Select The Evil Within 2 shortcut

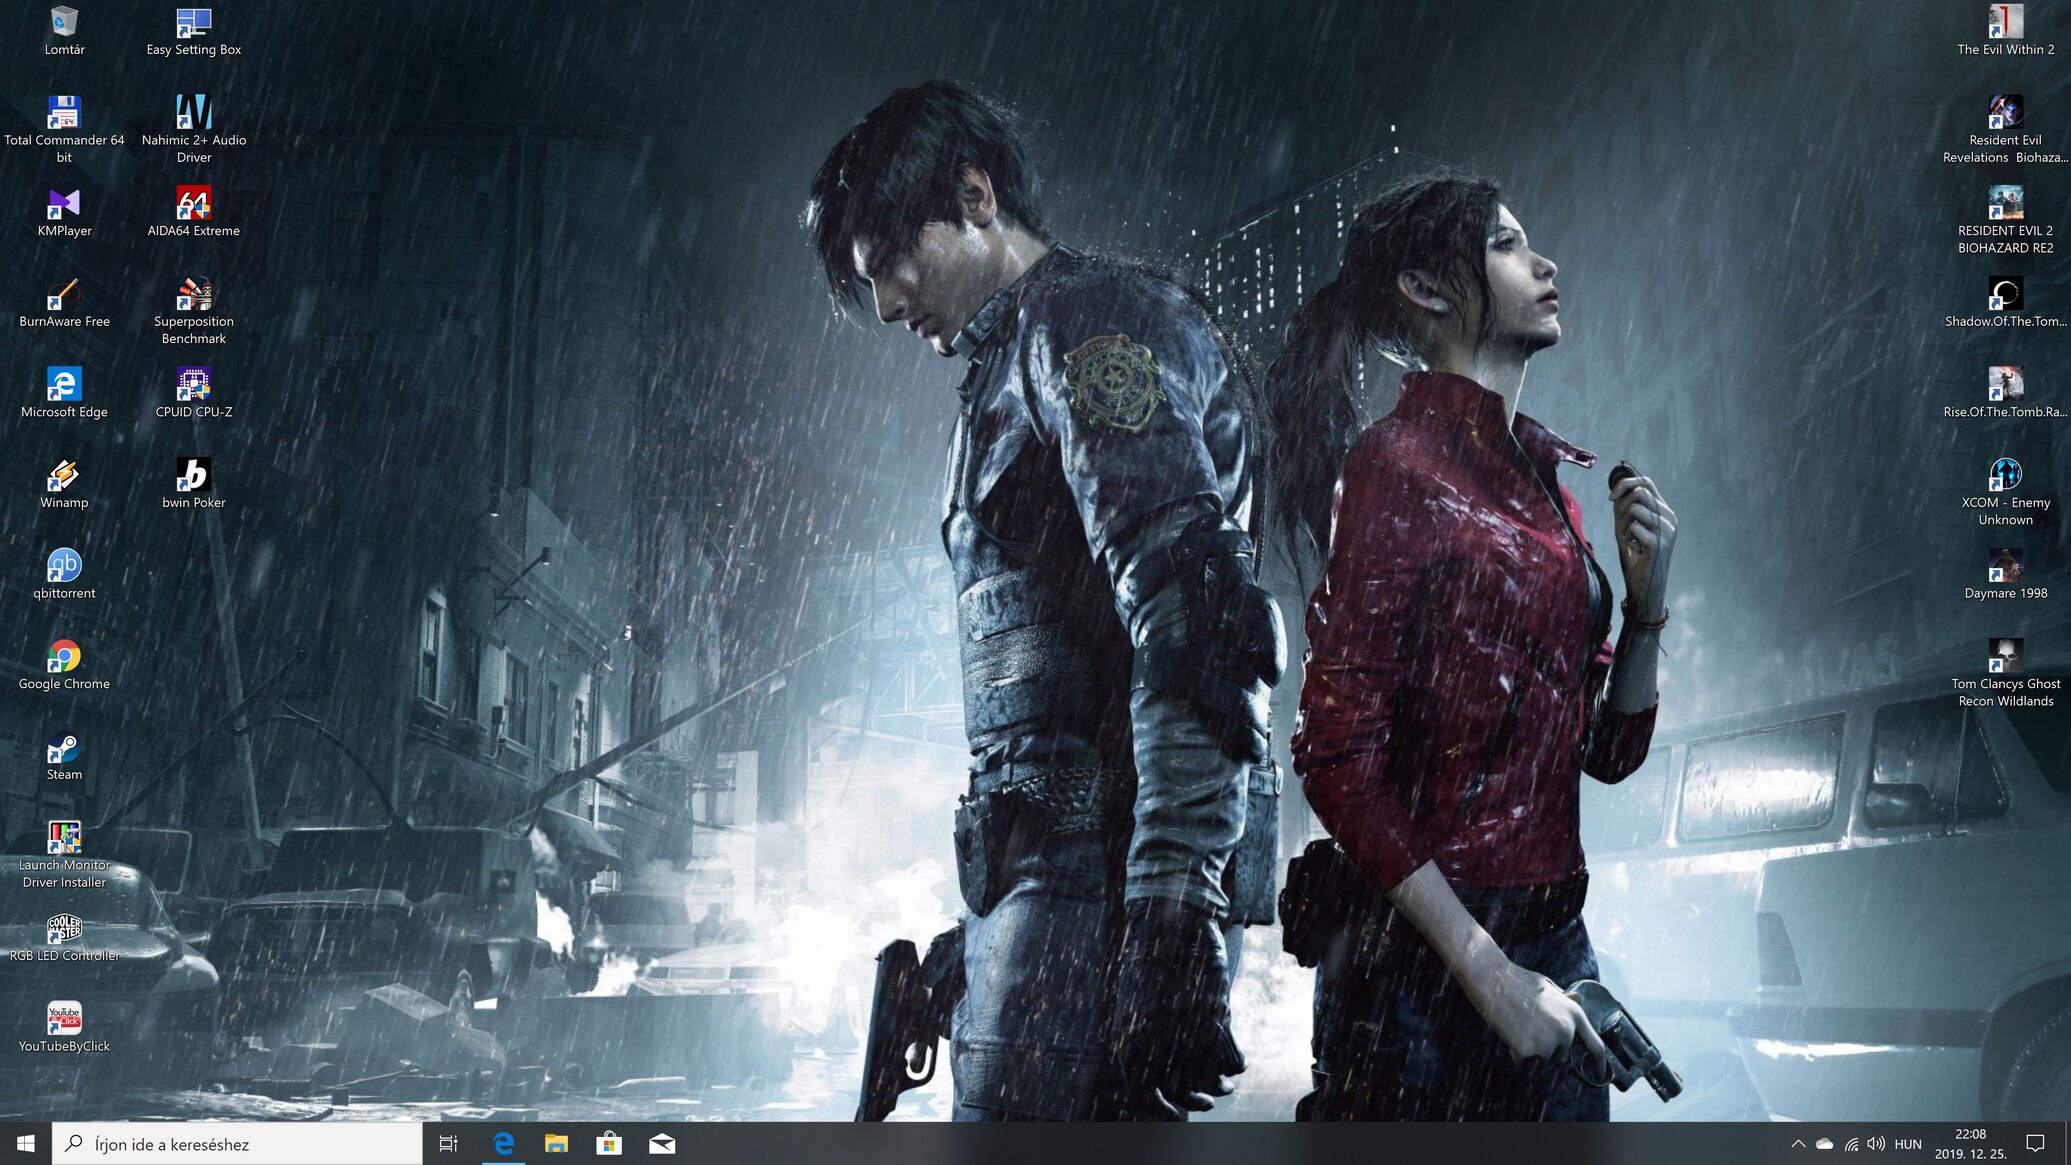2005,30
